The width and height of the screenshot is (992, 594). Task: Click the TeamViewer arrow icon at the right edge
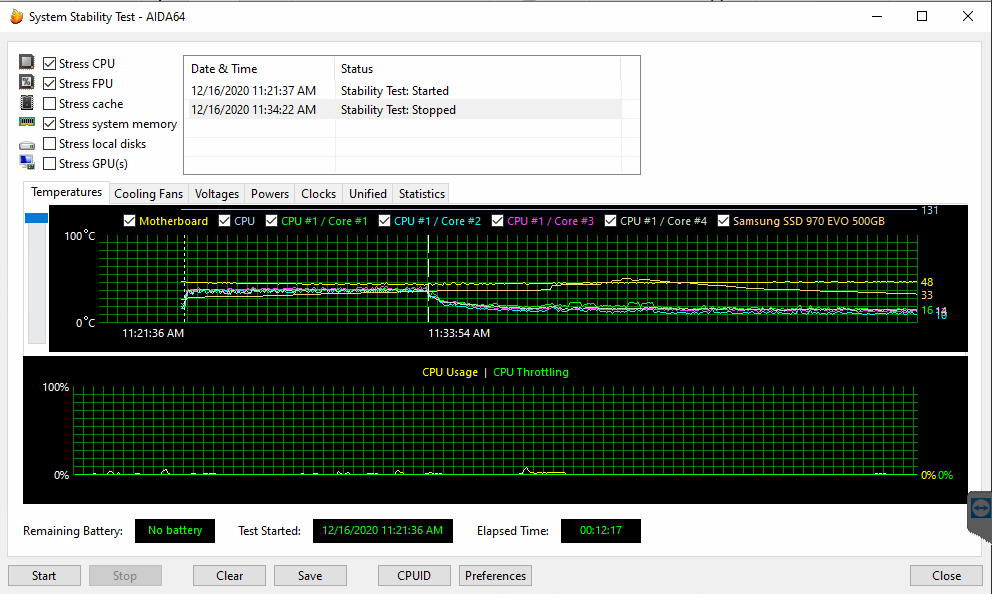pyautogui.click(x=980, y=508)
